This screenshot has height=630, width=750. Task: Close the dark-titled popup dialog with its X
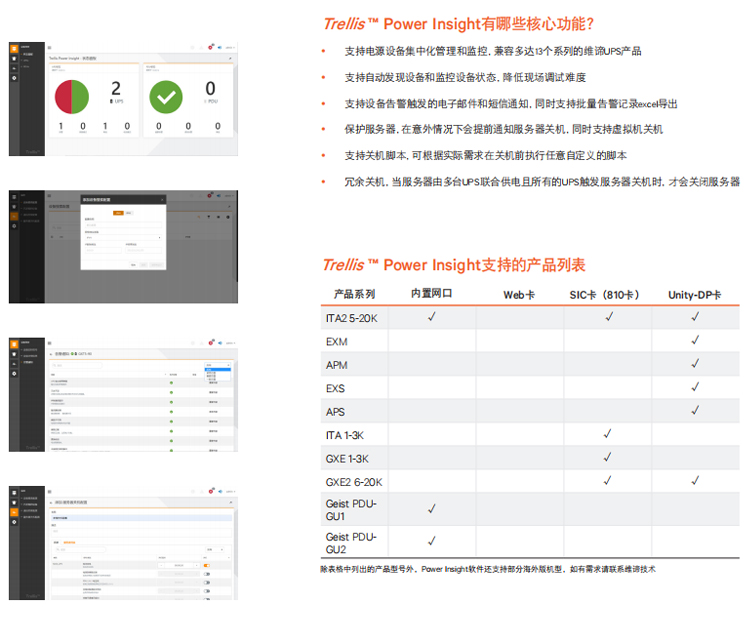[x=162, y=200]
